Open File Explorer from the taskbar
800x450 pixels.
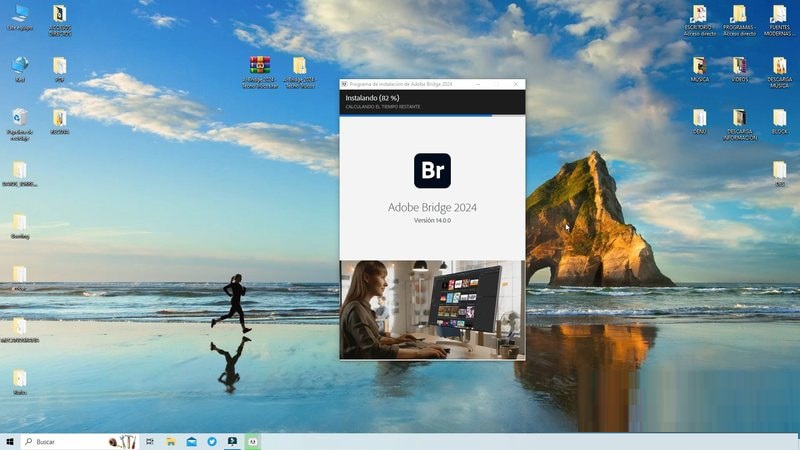(x=171, y=441)
